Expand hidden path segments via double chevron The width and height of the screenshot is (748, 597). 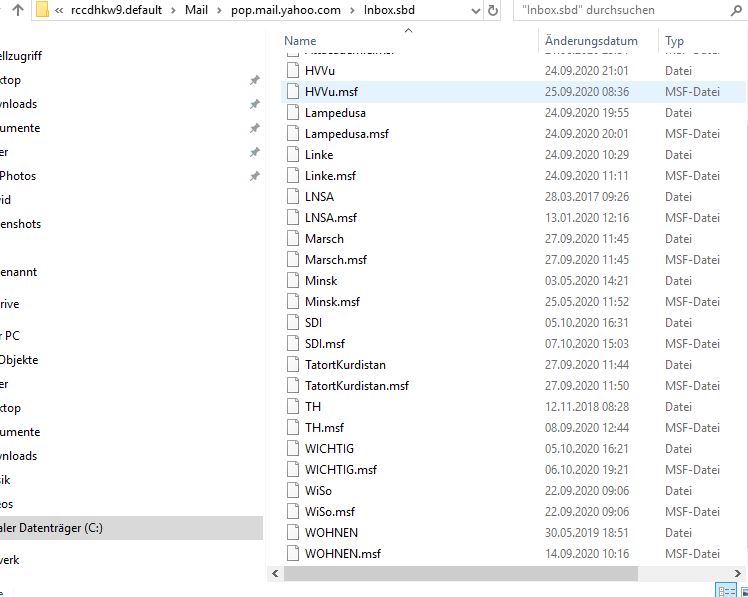pos(59,10)
